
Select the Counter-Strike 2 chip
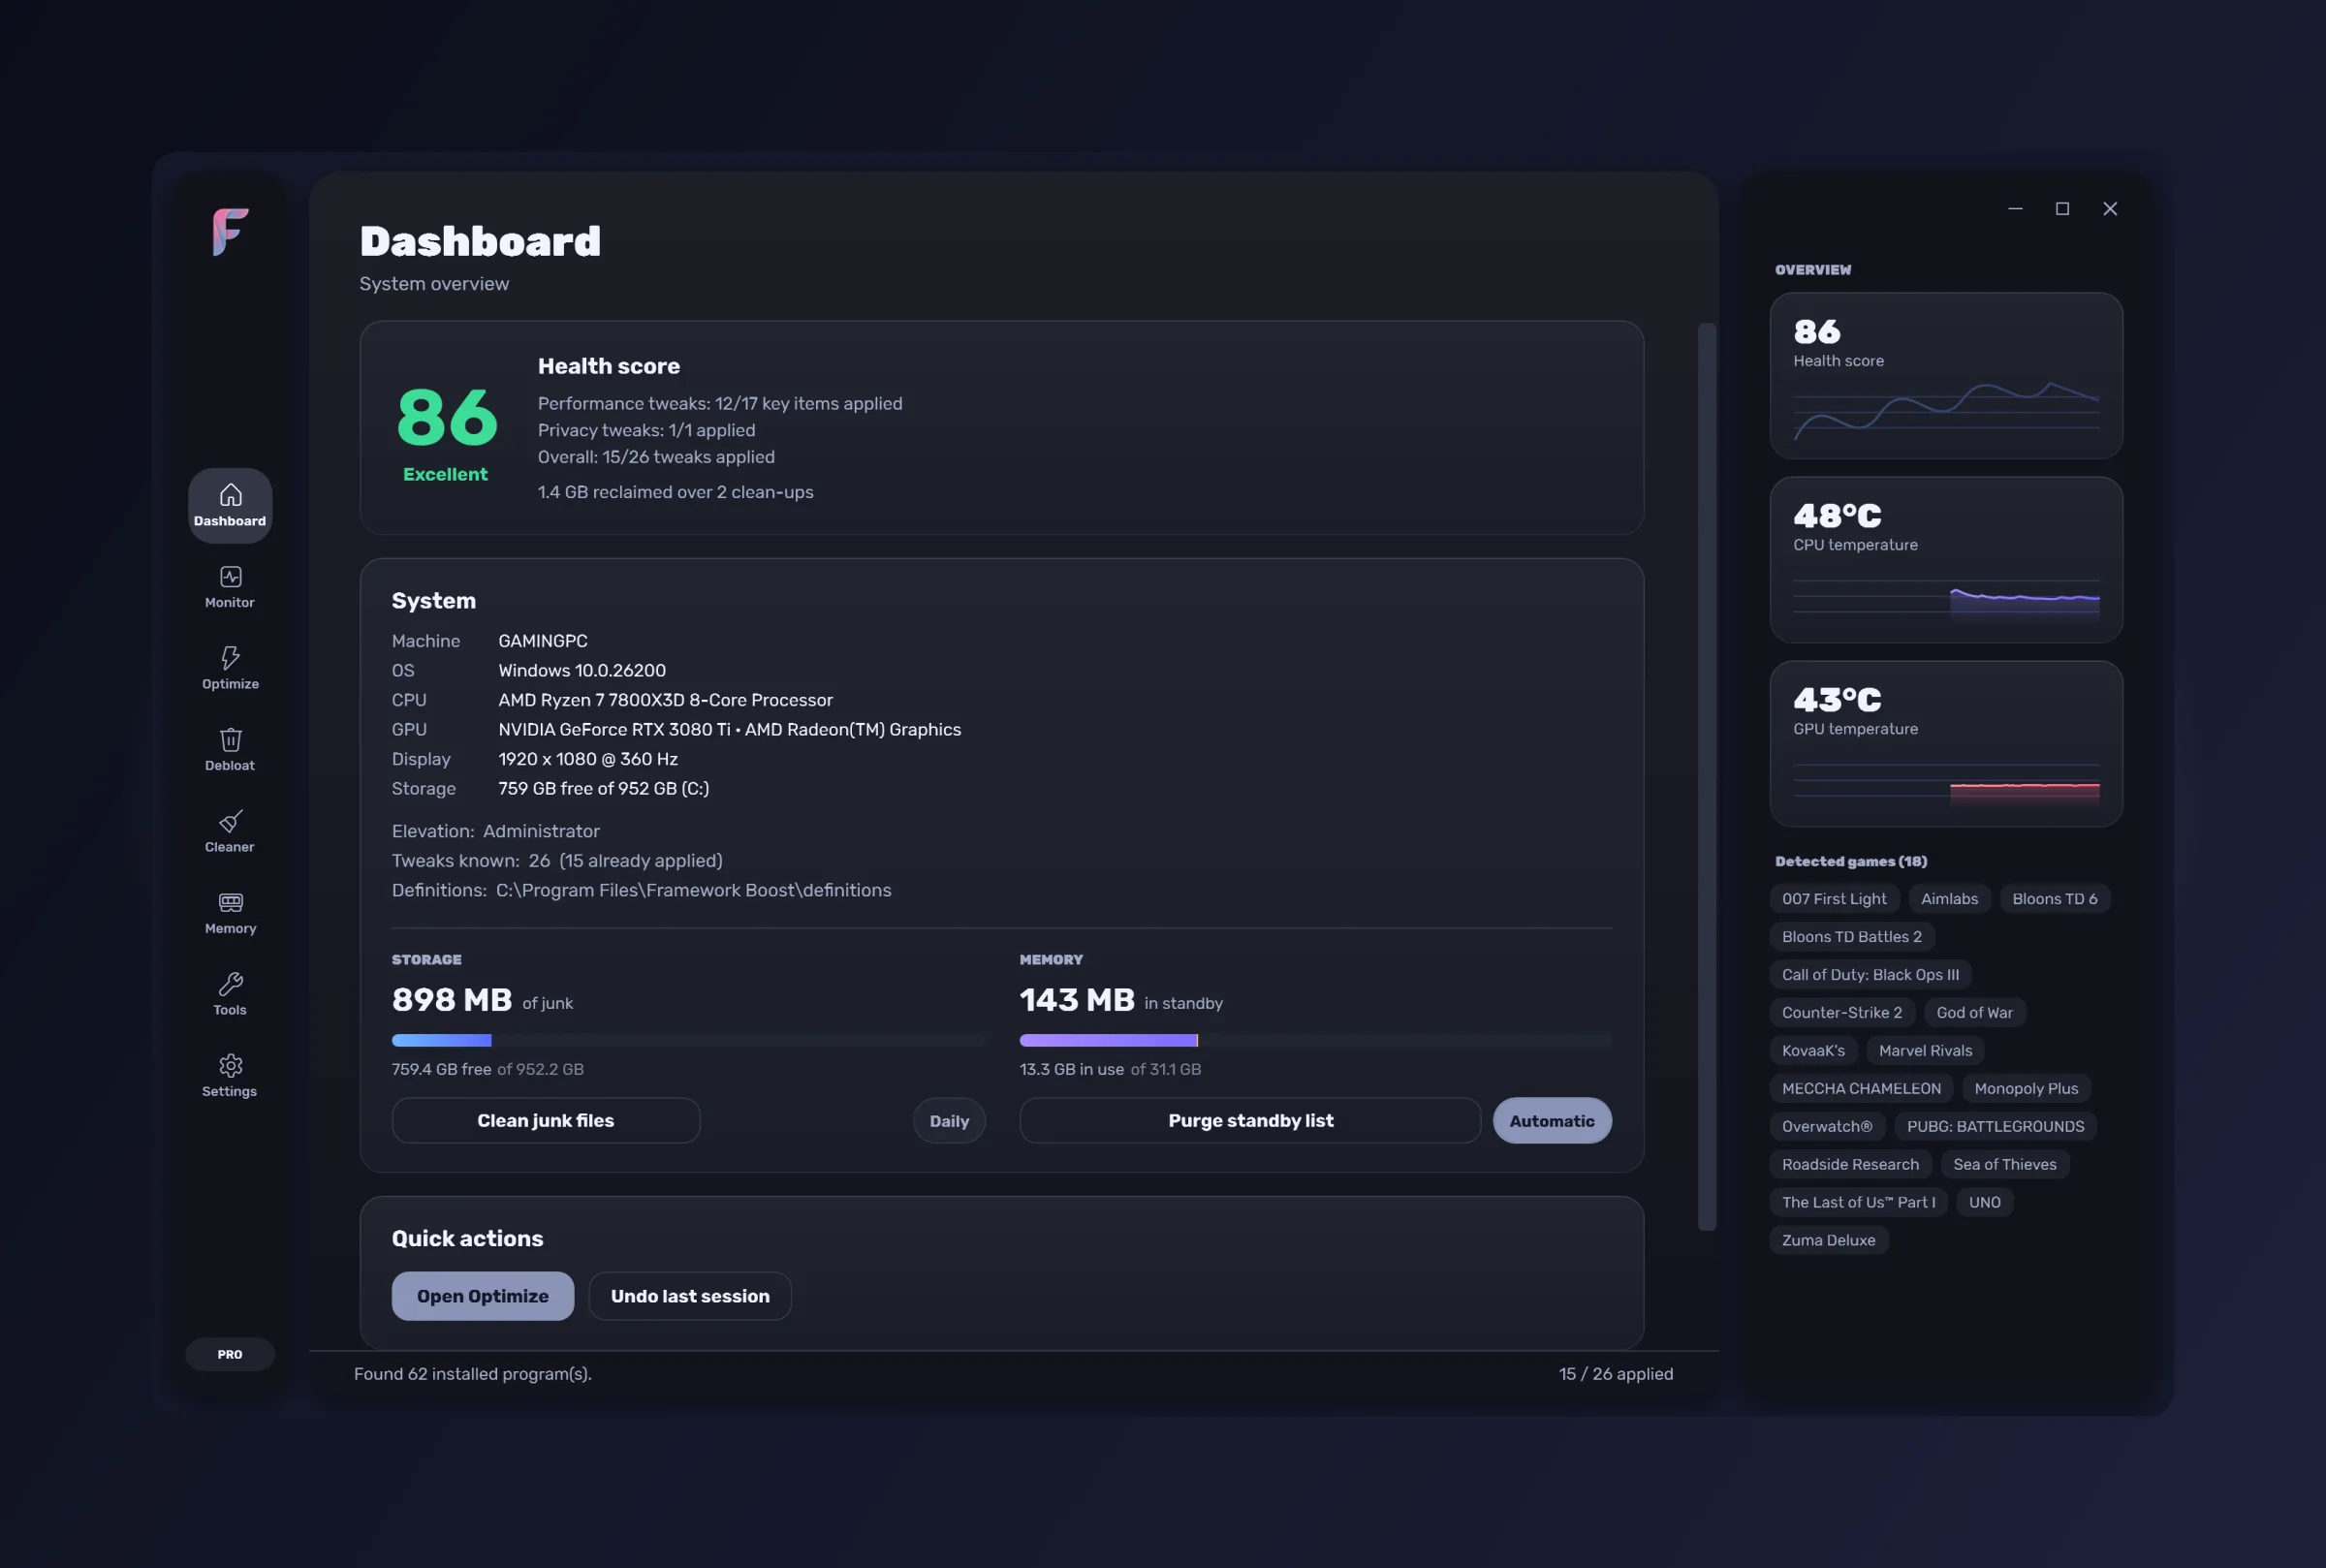pyautogui.click(x=1842, y=1012)
